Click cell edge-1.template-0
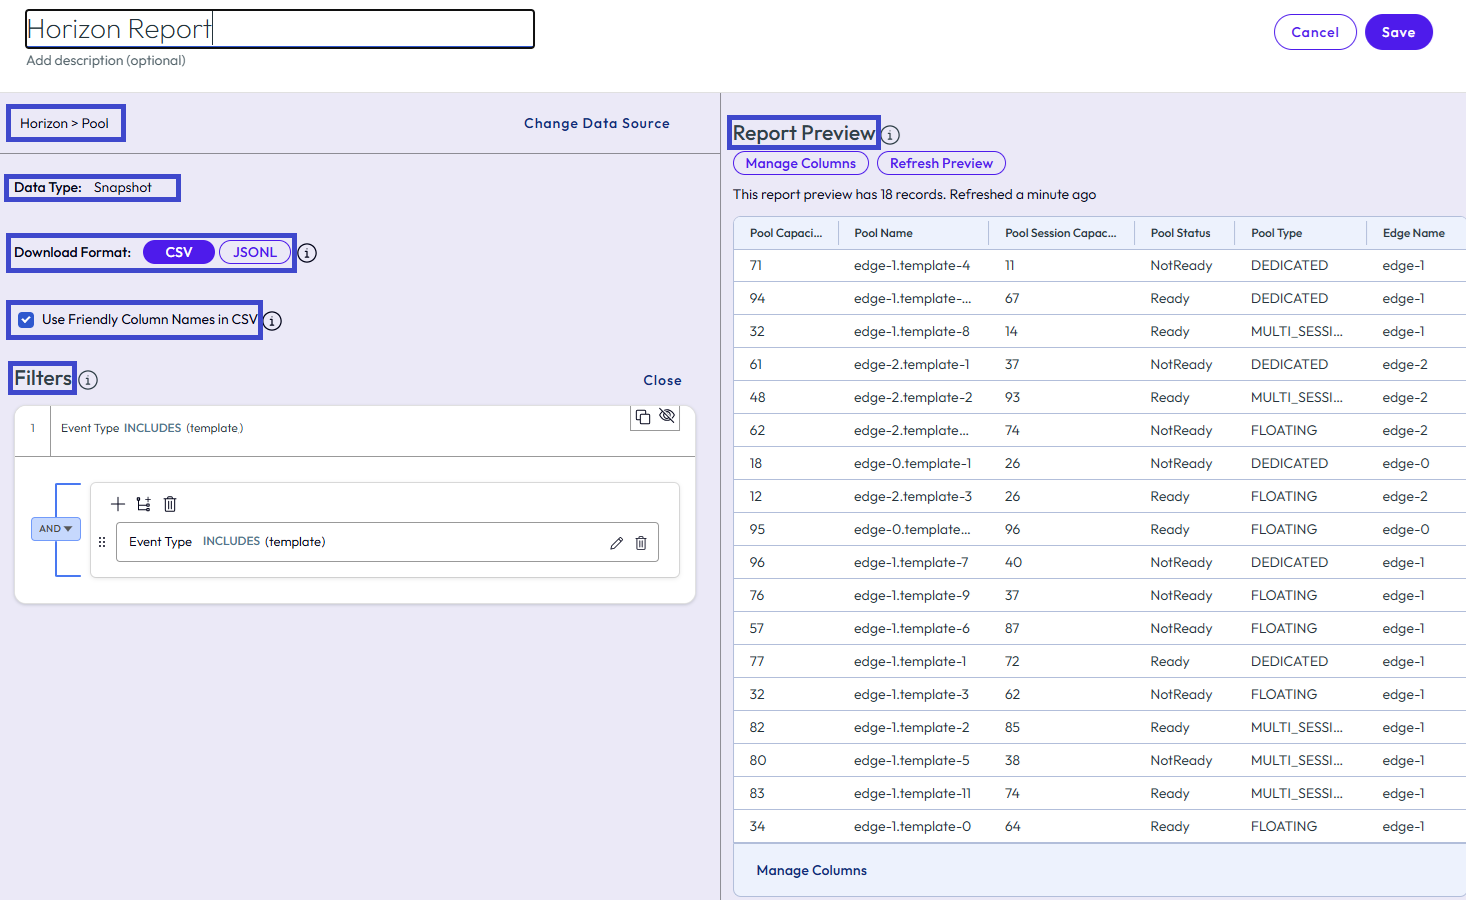The height and width of the screenshot is (900, 1466). pos(912,826)
